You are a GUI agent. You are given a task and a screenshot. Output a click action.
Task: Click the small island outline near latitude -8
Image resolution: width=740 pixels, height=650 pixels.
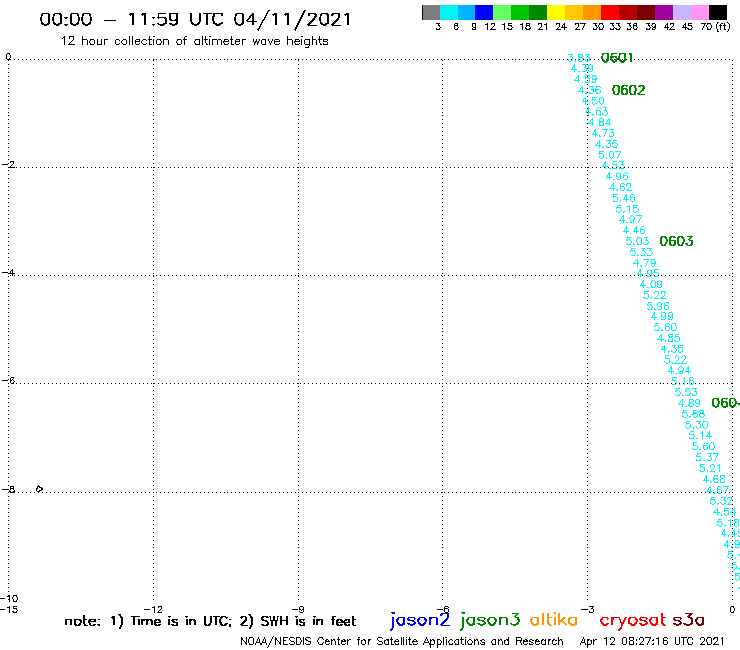tap(39, 489)
